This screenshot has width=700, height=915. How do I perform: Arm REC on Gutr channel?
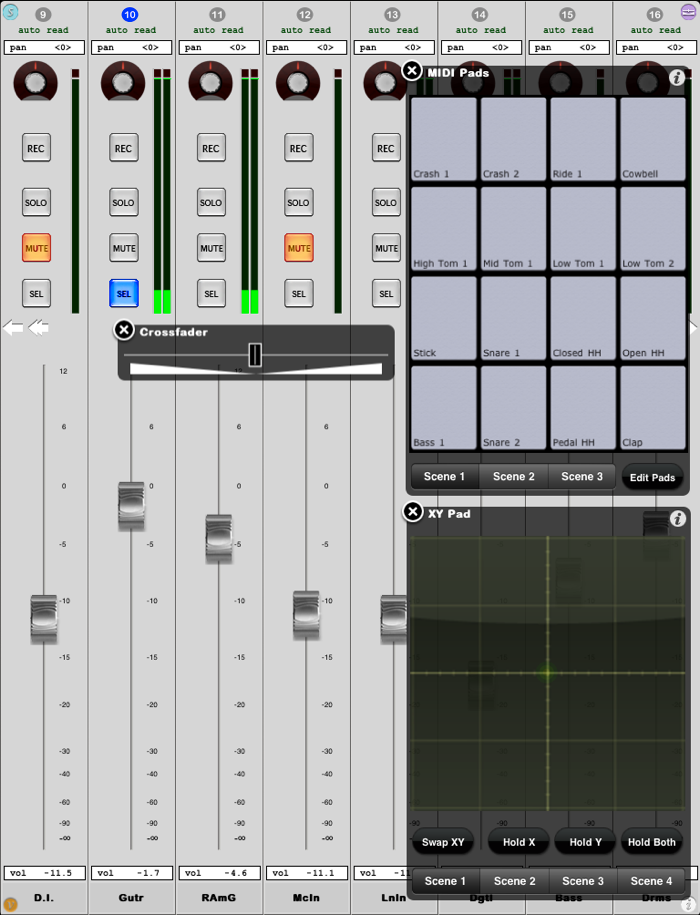coord(124,148)
